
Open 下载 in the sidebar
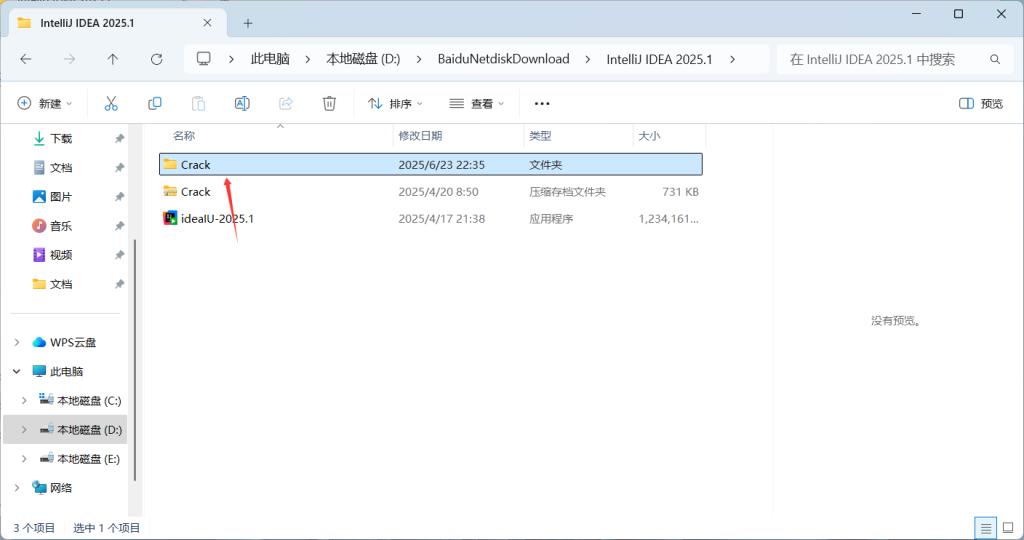(x=61, y=138)
